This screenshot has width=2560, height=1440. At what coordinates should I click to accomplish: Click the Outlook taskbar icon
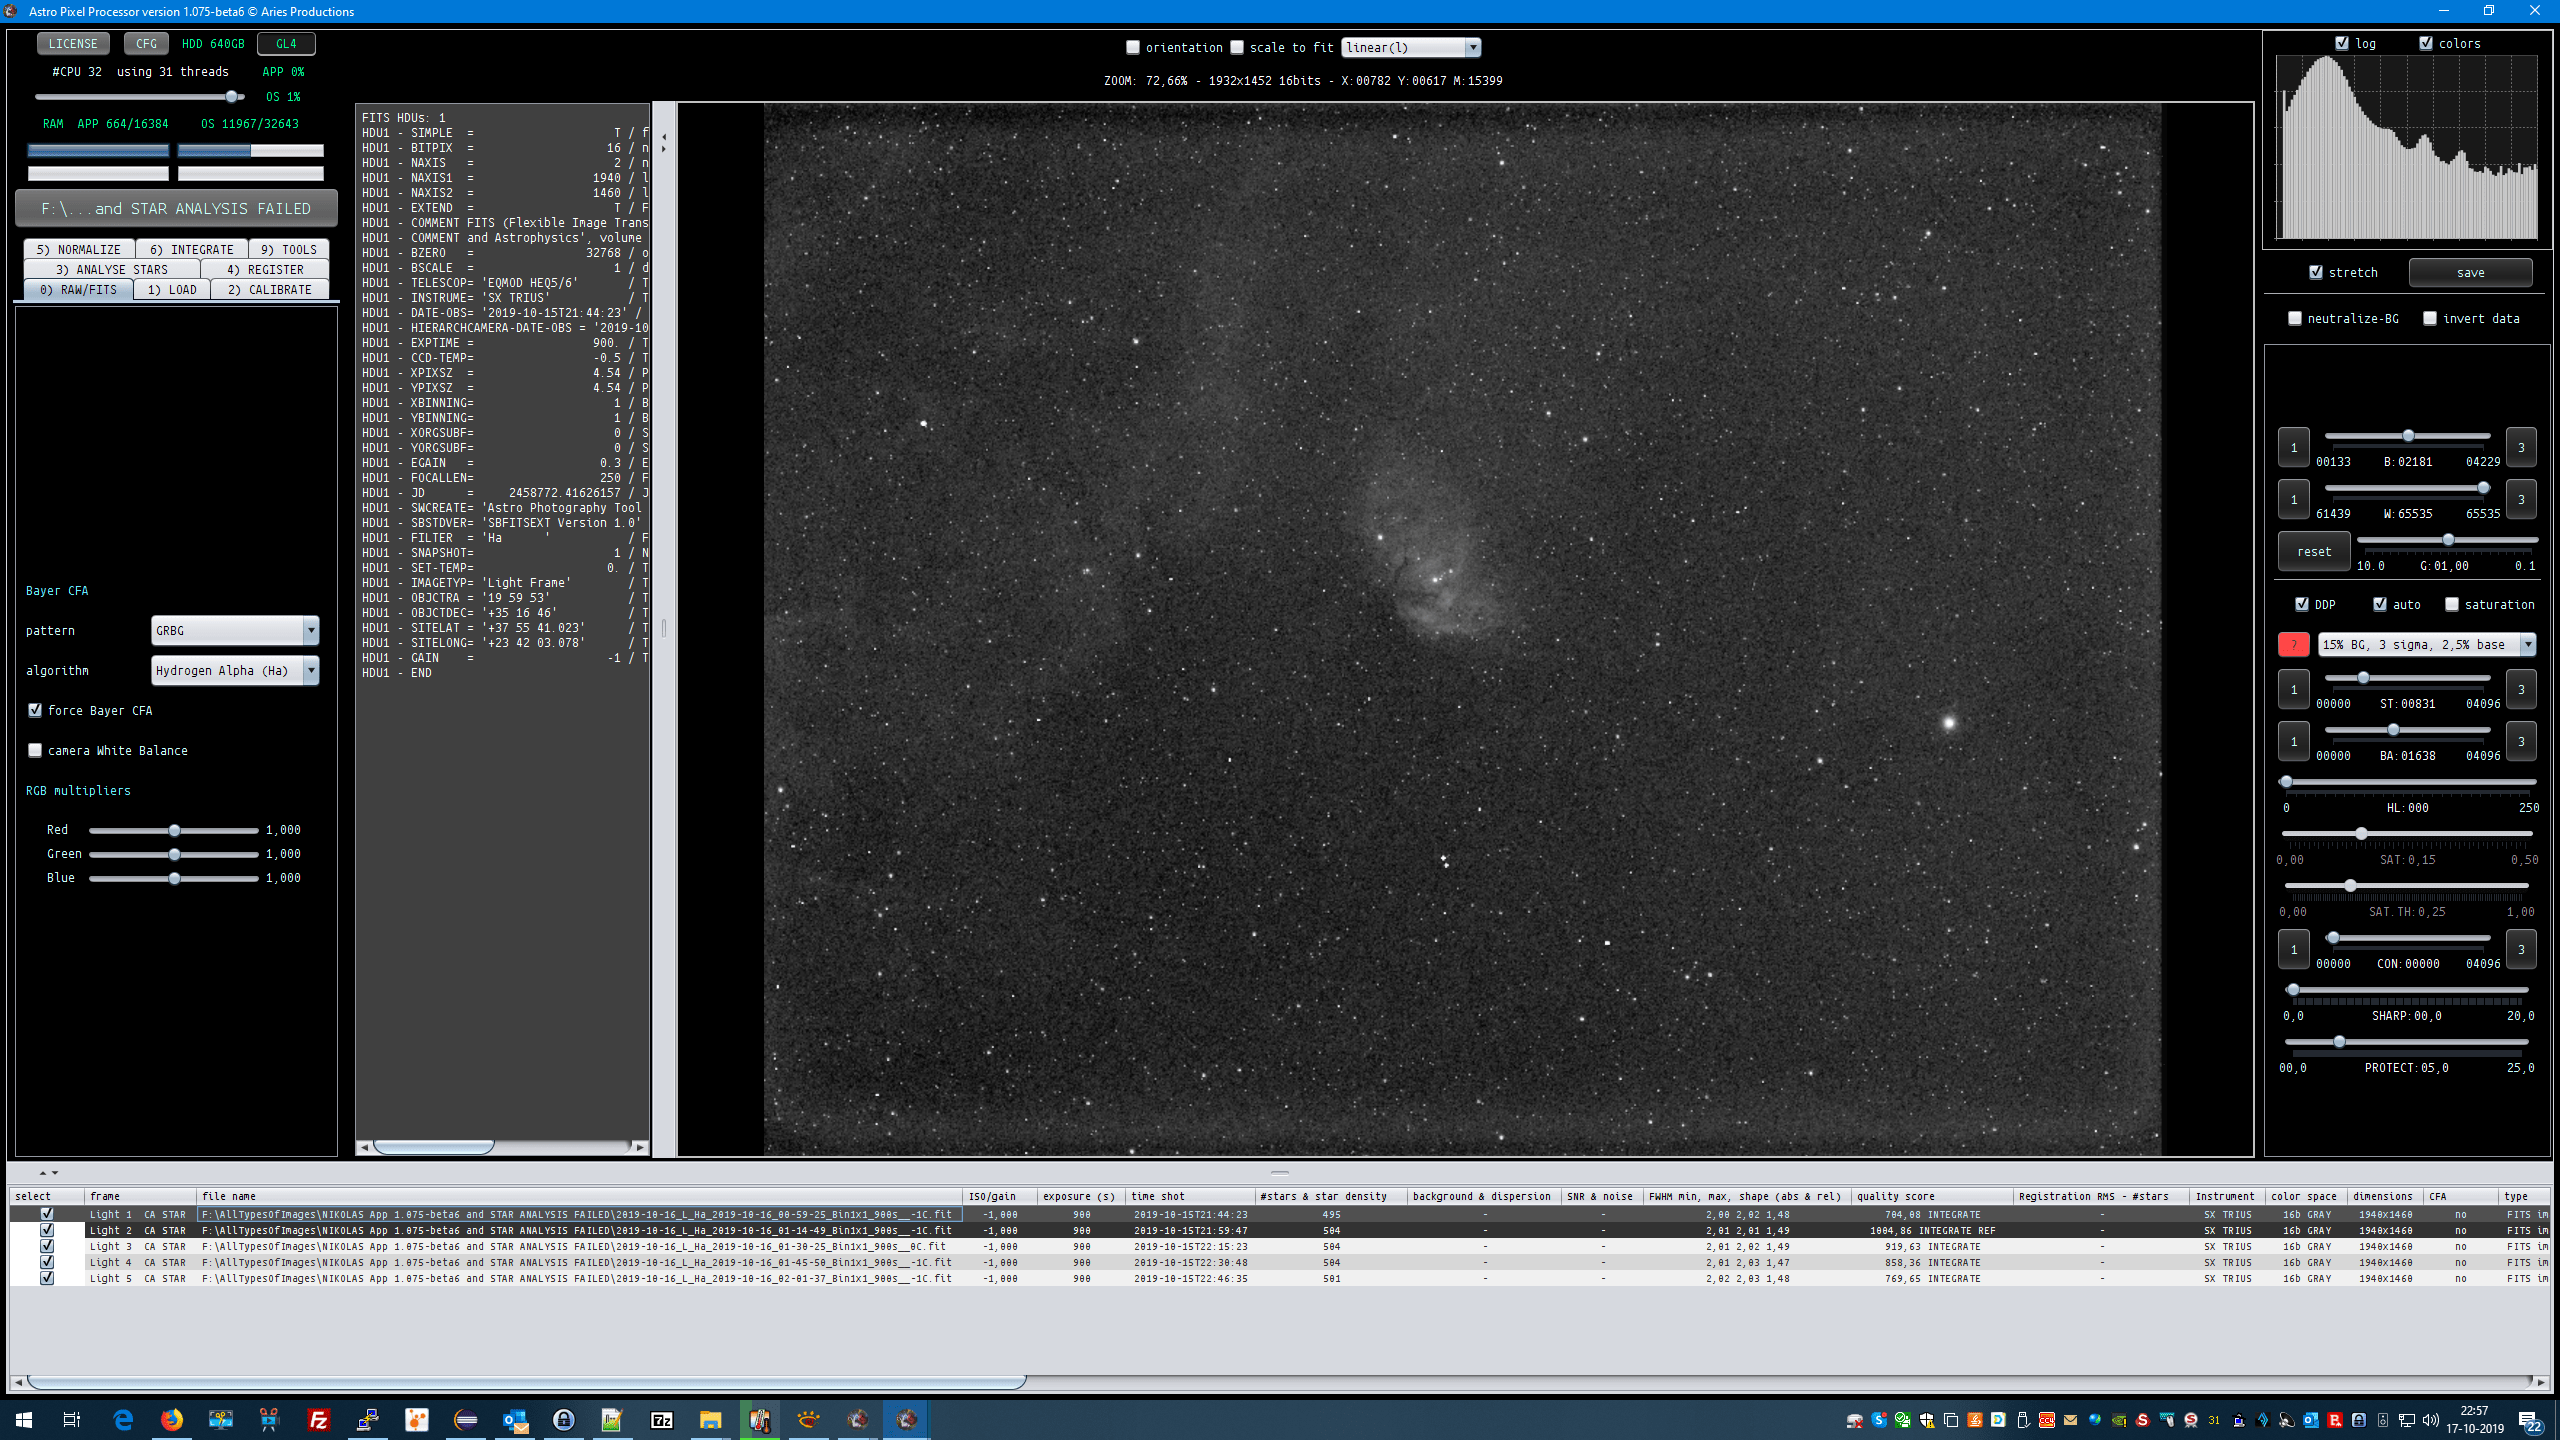tap(515, 1420)
